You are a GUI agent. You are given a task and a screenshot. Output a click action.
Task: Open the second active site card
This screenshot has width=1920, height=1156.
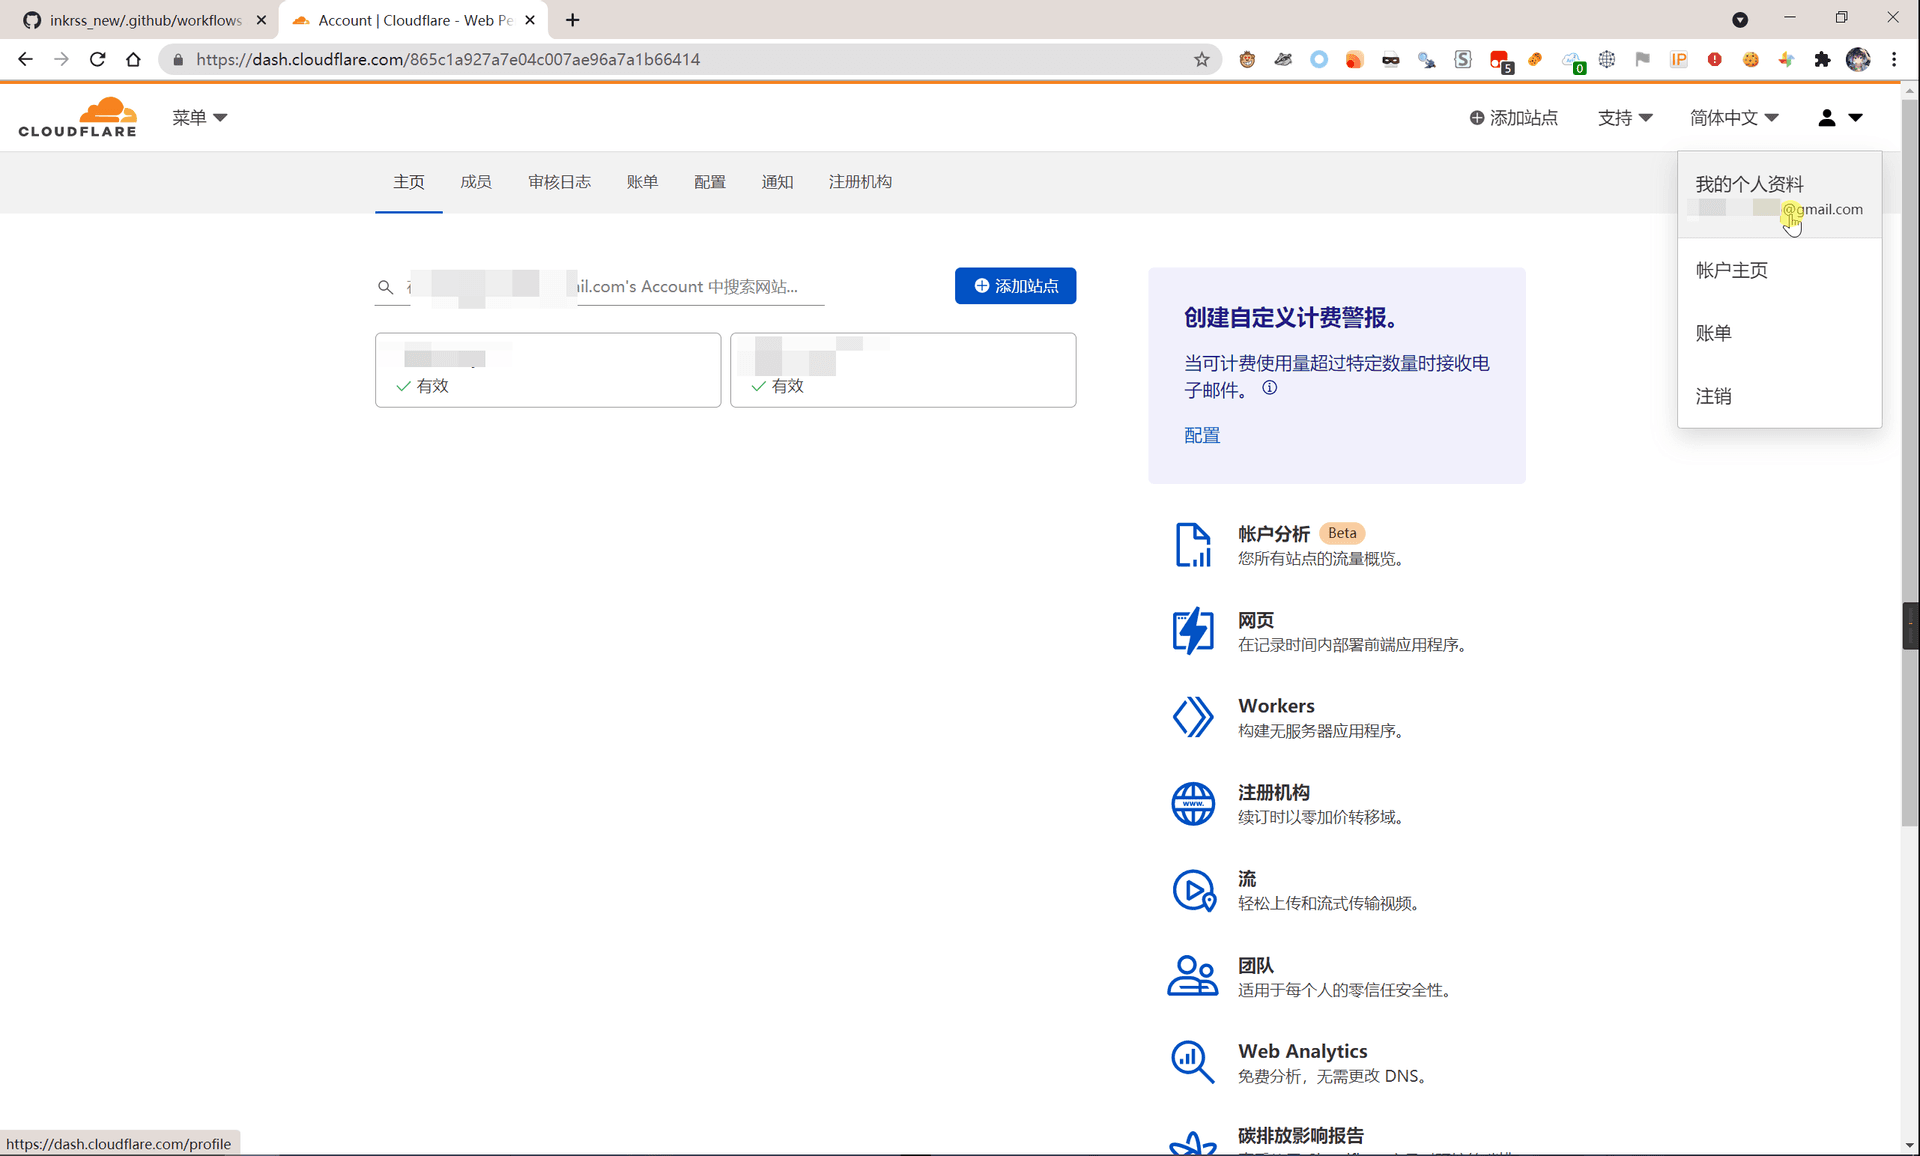coord(903,370)
